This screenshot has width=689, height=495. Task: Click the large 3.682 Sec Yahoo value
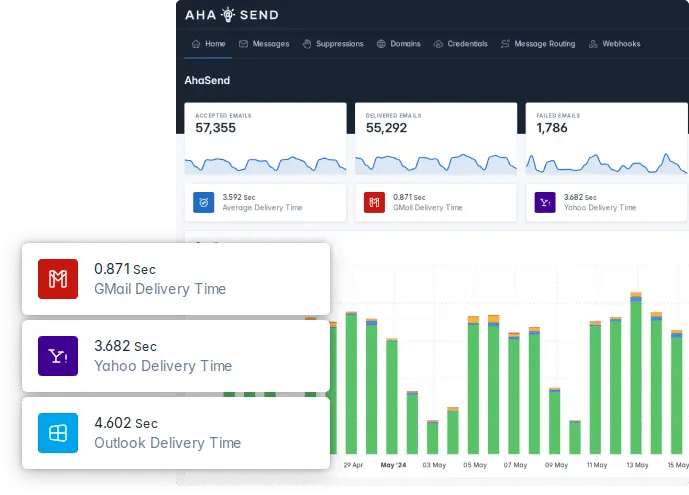click(x=125, y=346)
